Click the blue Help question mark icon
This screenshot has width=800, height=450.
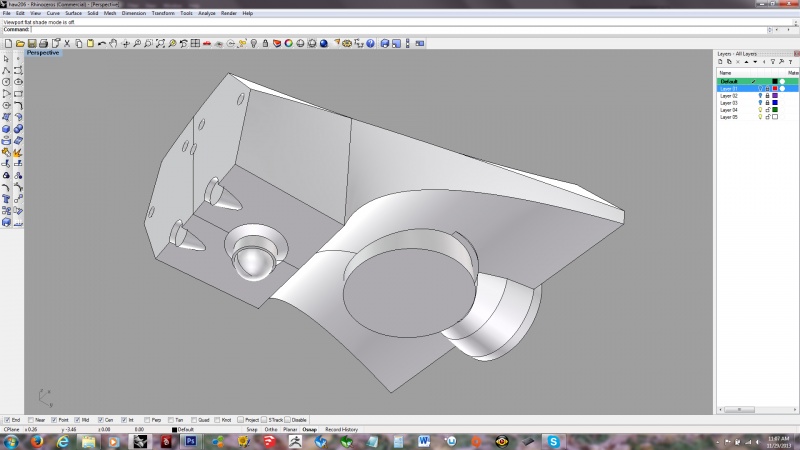pyautogui.click(x=370, y=43)
